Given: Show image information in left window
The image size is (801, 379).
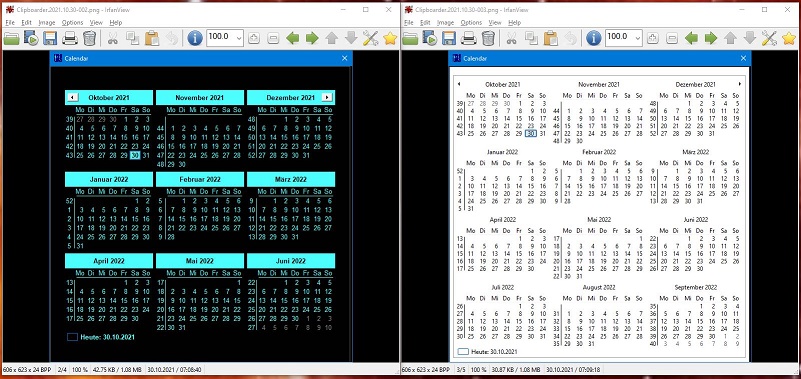Looking at the screenshot, I should pos(195,38).
